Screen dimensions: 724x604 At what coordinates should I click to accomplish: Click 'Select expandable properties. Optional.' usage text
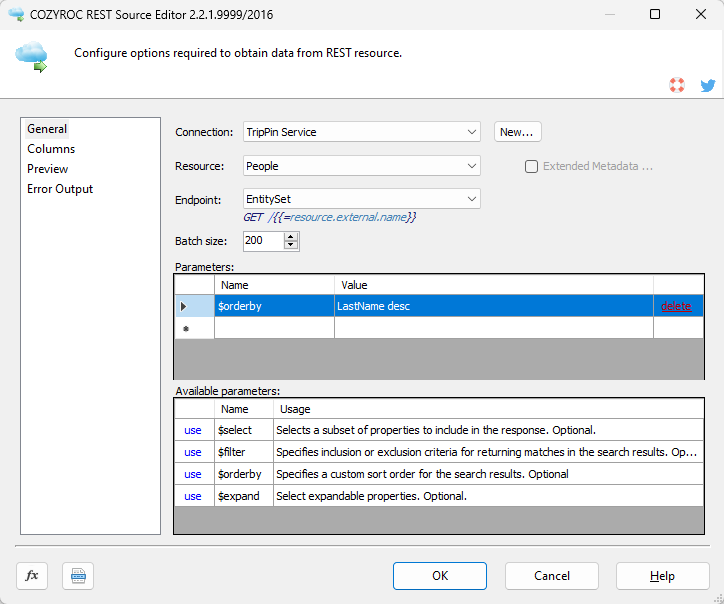click(x=372, y=496)
